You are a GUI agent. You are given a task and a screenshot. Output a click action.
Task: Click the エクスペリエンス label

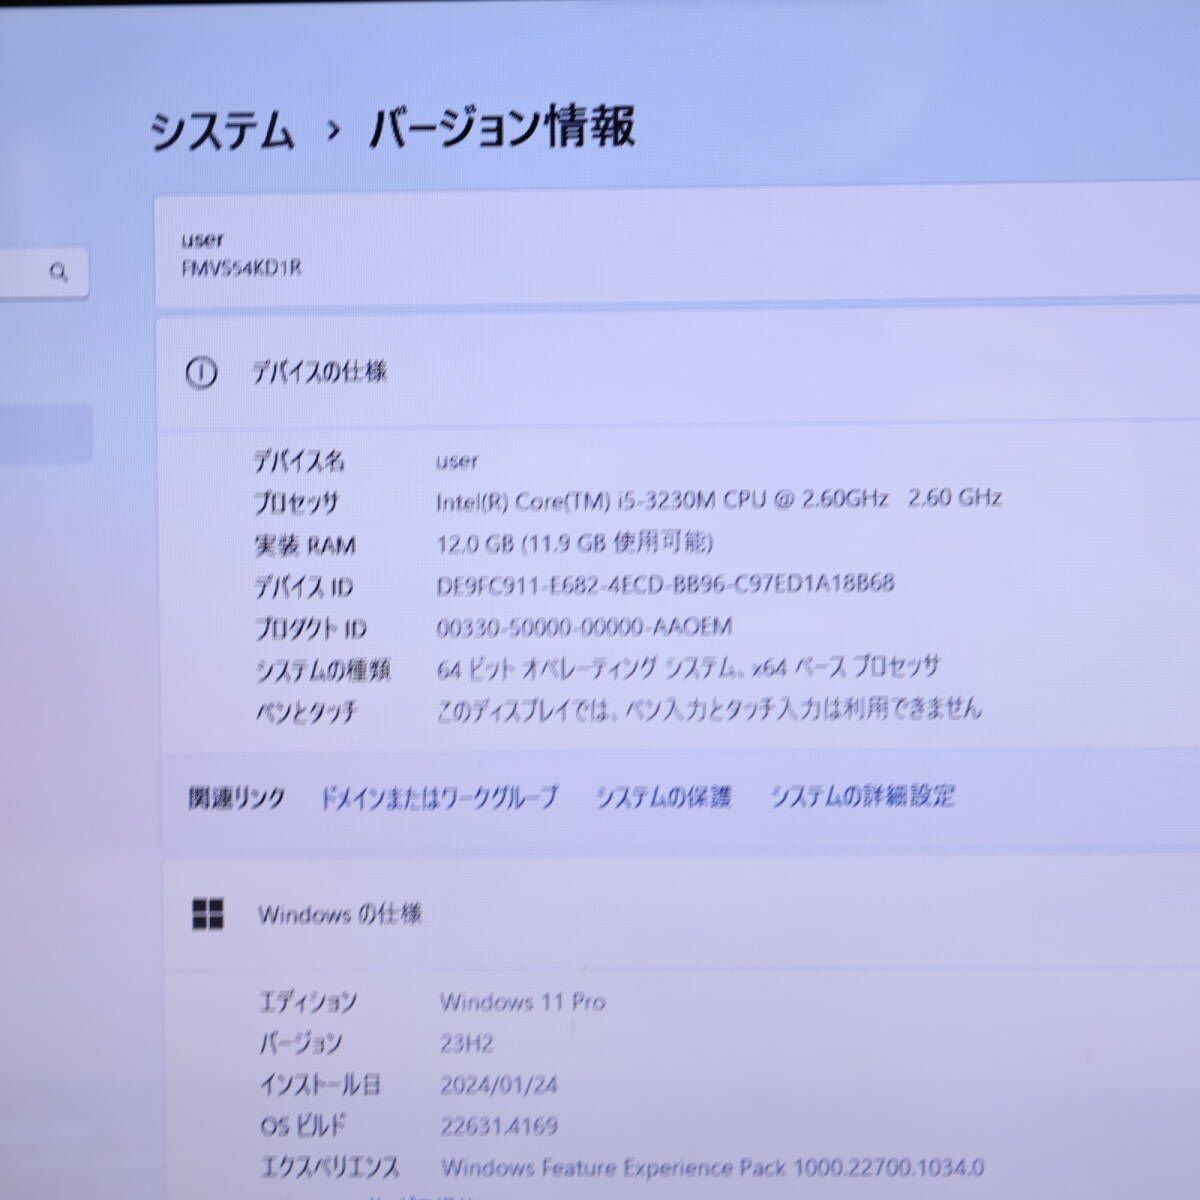point(329,1168)
